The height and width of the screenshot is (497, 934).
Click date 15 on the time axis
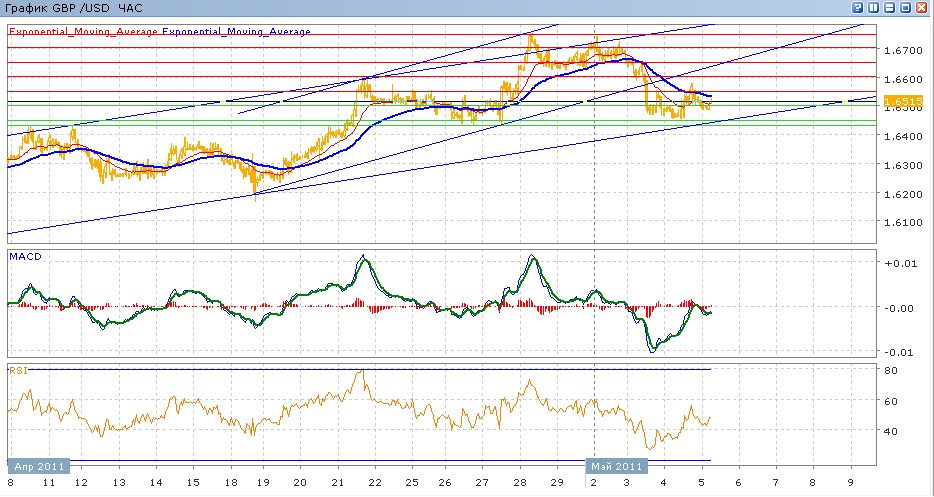coord(194,482)
